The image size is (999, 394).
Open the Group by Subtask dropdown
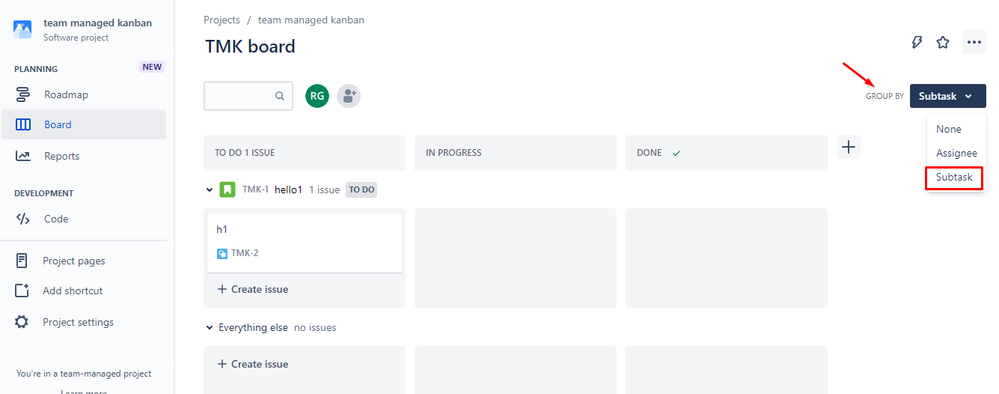[947, 96]
